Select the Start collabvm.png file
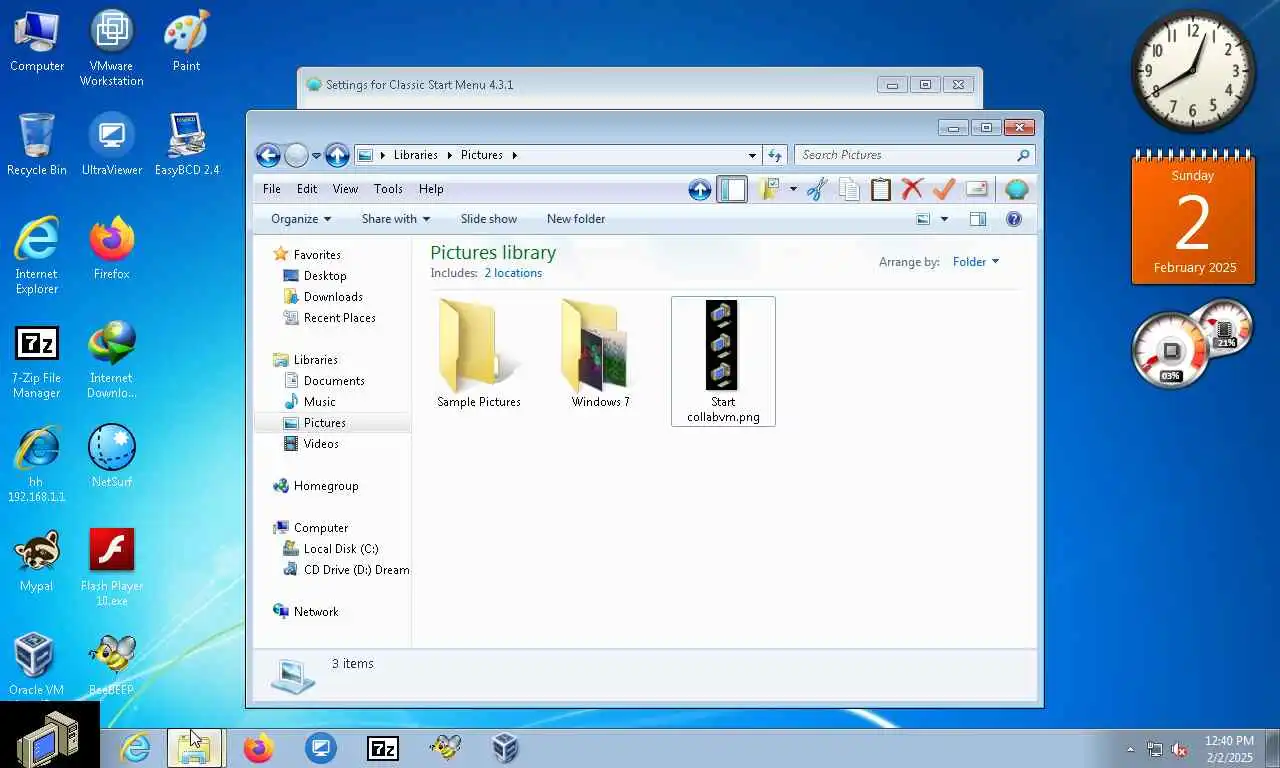Viewport: 1280px width, 768px height. pyautogui.click(x=723, y=361)
